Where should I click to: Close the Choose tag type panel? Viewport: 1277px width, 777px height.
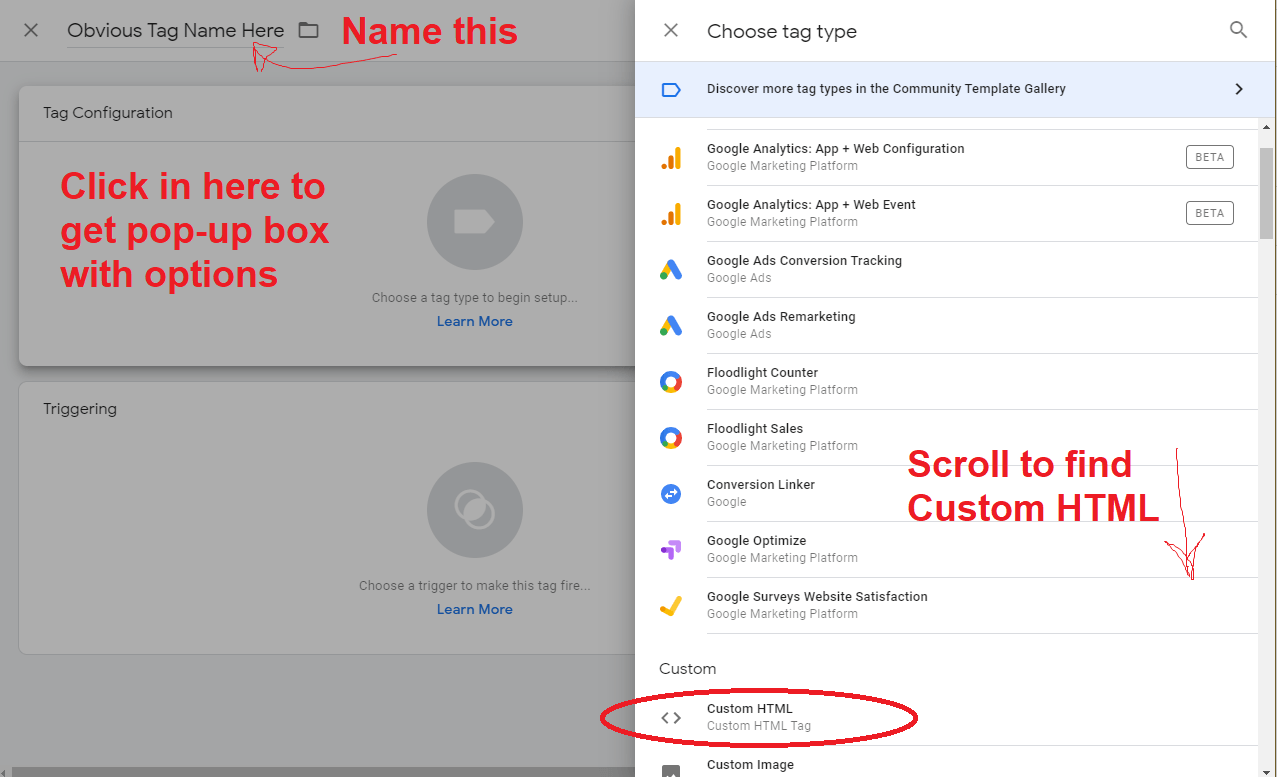click(670, 30)
